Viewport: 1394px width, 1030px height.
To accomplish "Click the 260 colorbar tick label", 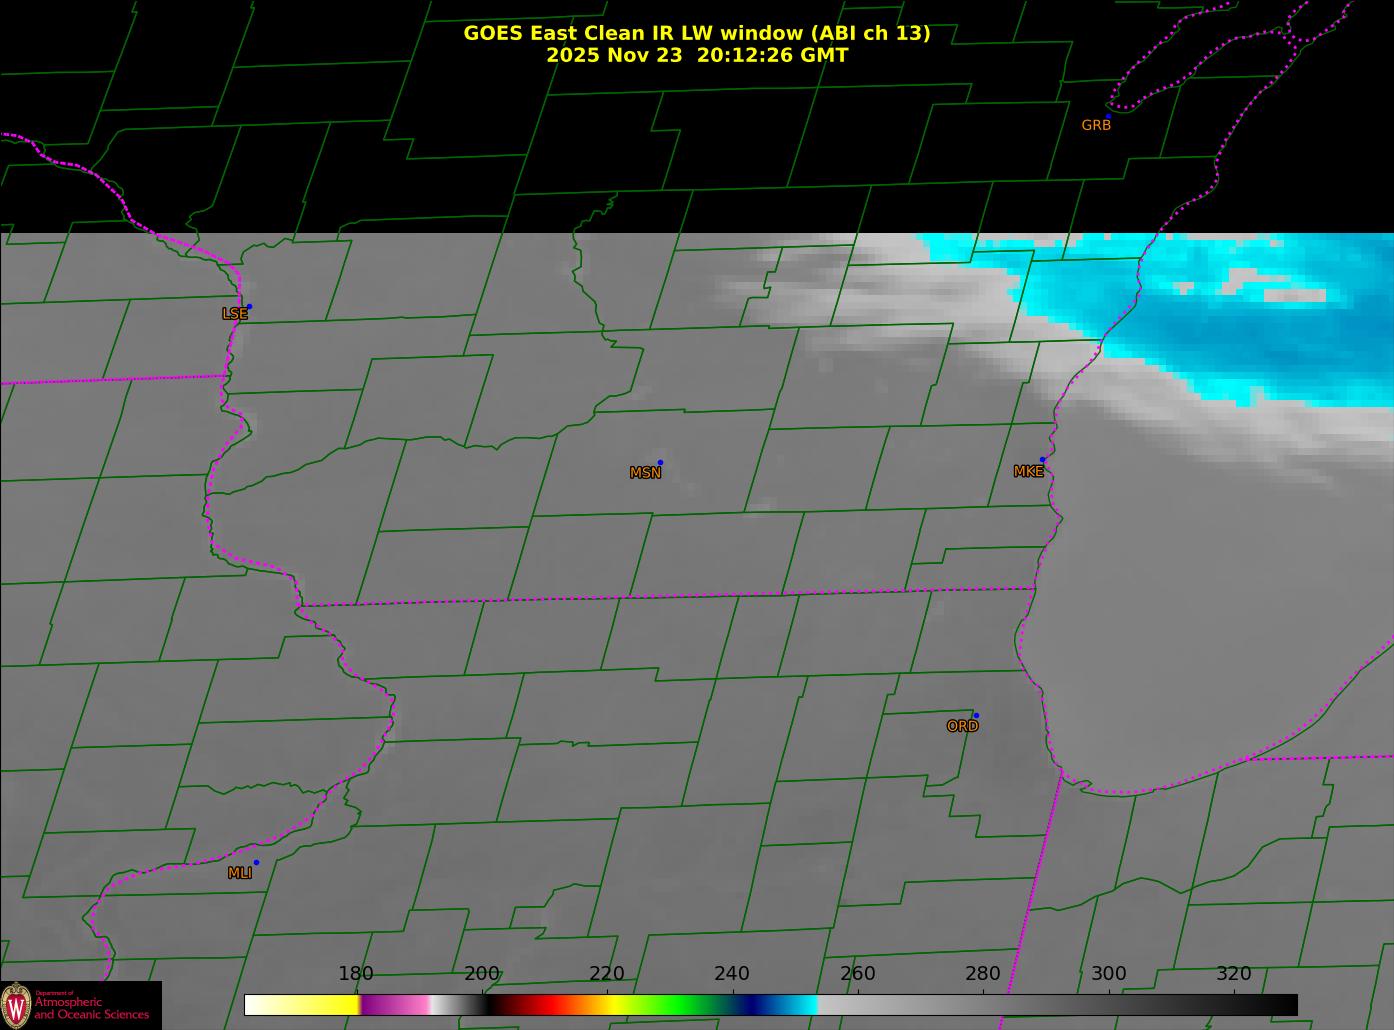I will (857, 974).
